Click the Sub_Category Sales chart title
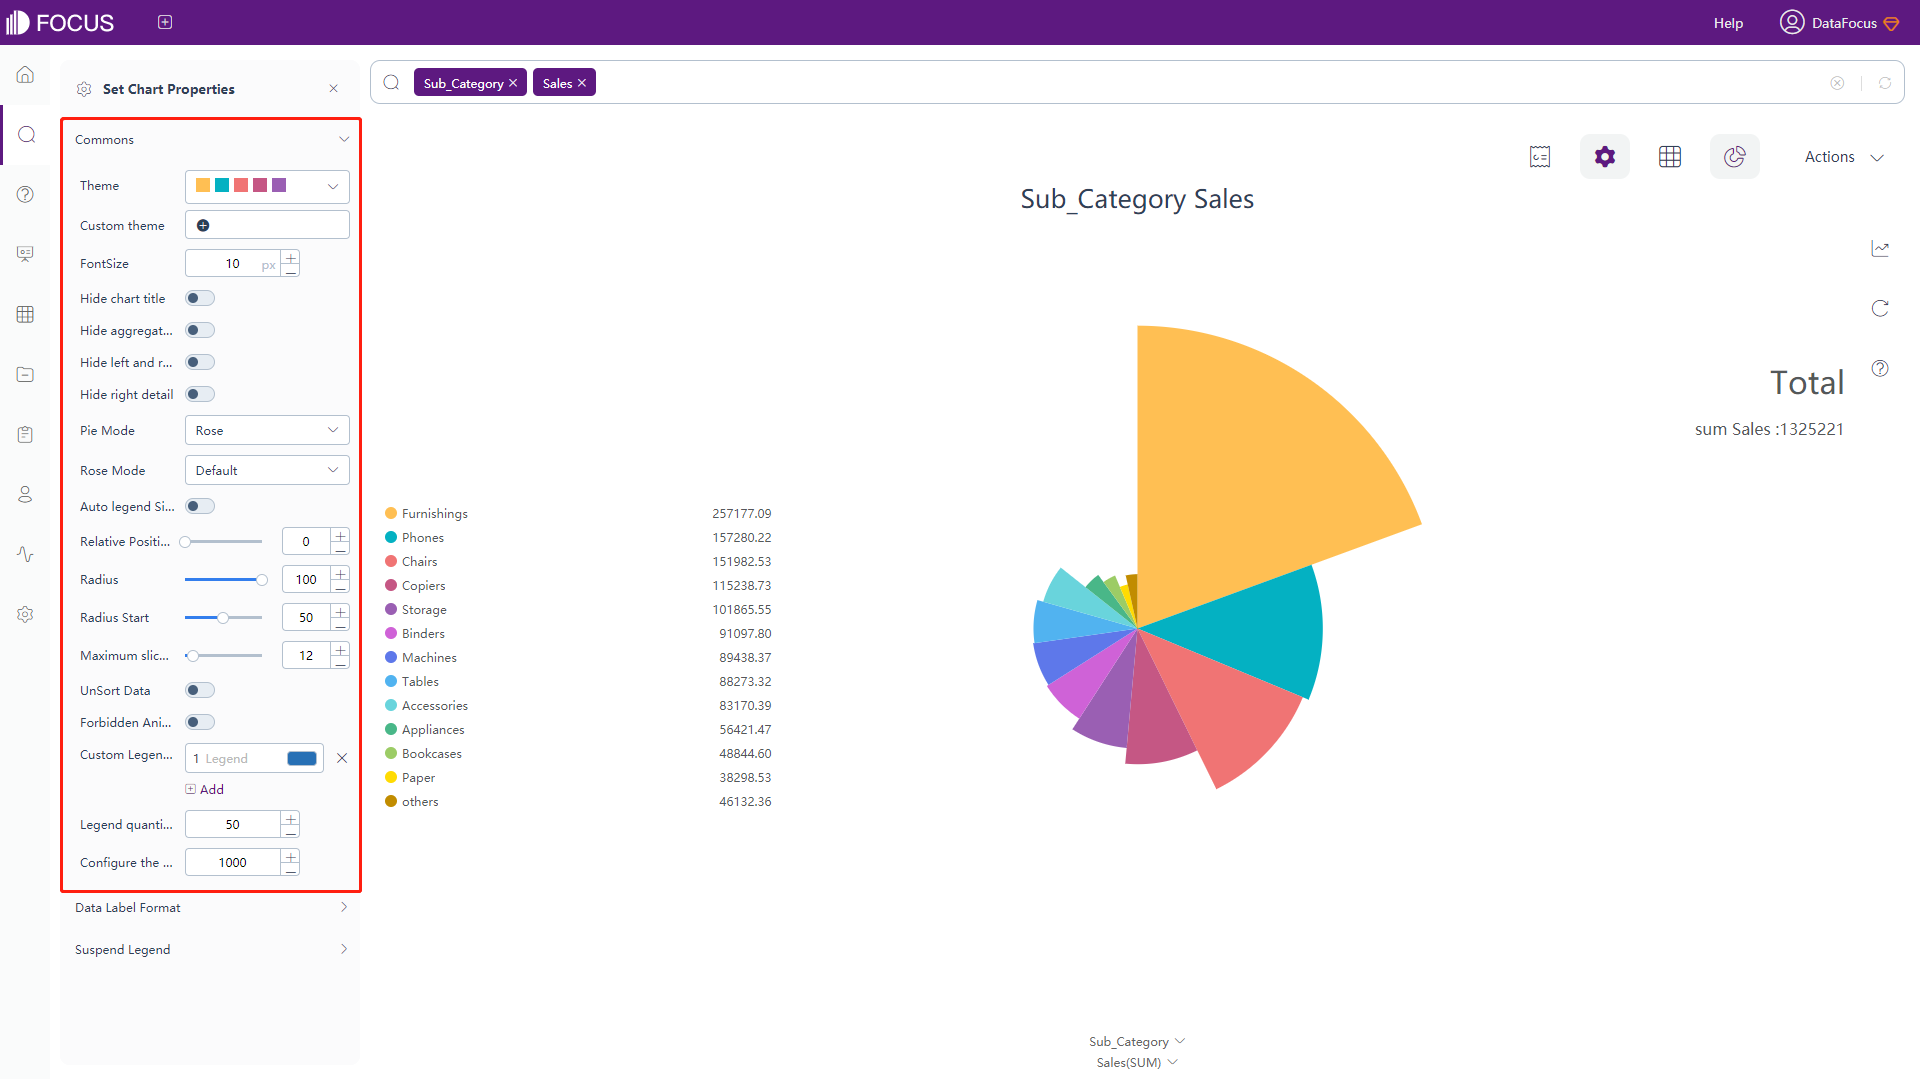Screen dimensions: 1920x1079 click(x=1137, y=199)
